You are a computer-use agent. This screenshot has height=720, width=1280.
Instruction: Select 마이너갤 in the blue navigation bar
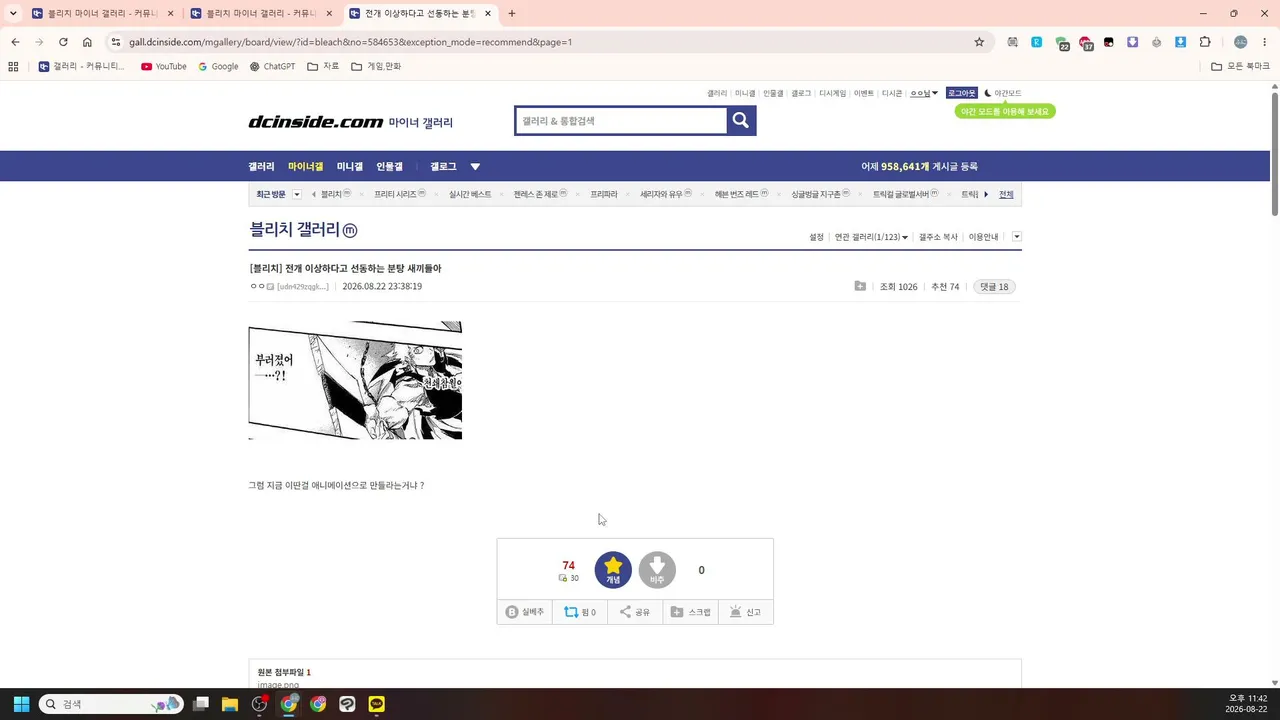pos(306,167)
